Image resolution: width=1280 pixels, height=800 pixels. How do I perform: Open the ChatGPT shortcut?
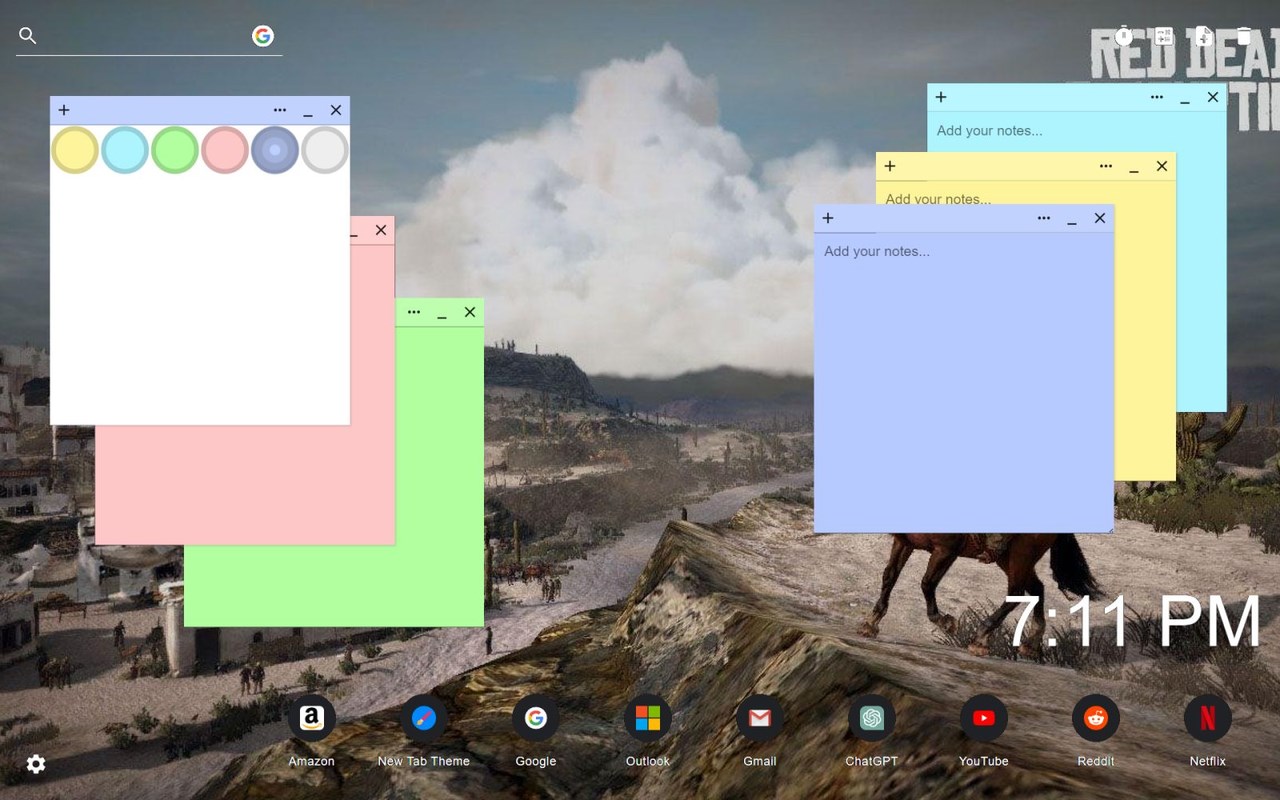(x=872, y=718)
